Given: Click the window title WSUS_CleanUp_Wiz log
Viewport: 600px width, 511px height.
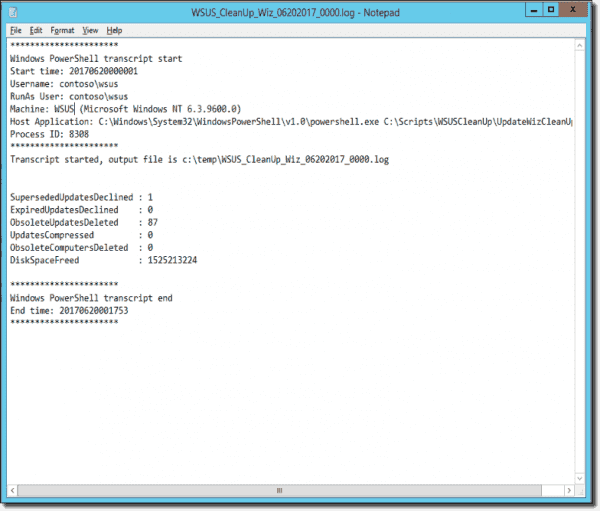Looking at the screenshot, I should coord(295,13).
